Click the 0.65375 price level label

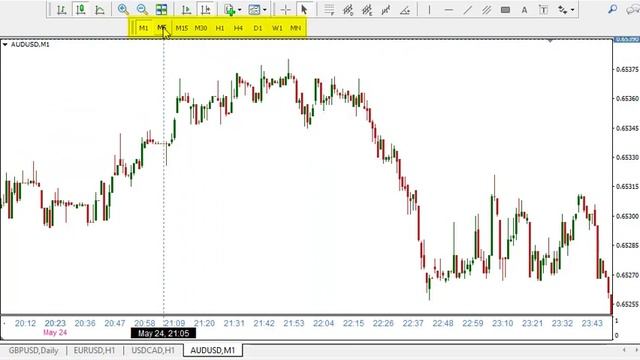pos(627,69)
